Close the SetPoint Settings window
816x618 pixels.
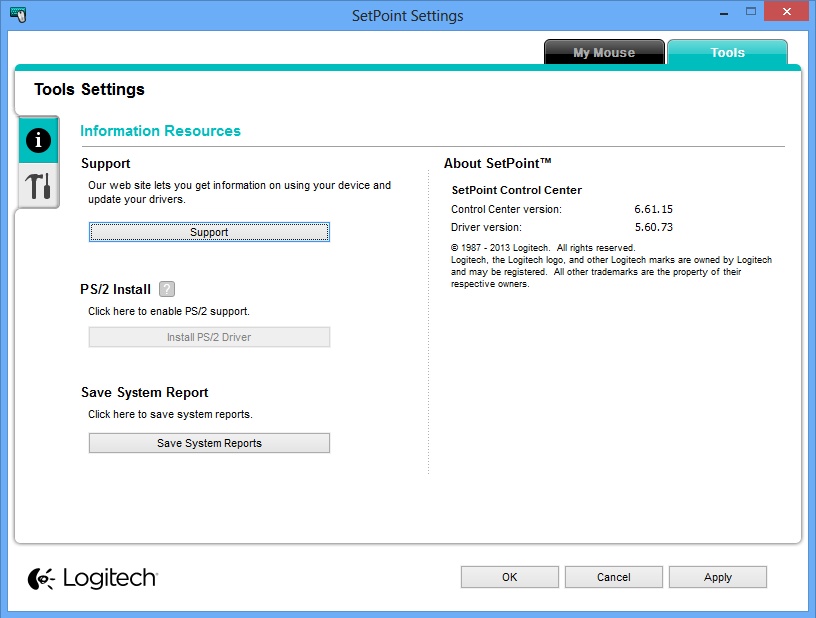[x=787, y=11]
